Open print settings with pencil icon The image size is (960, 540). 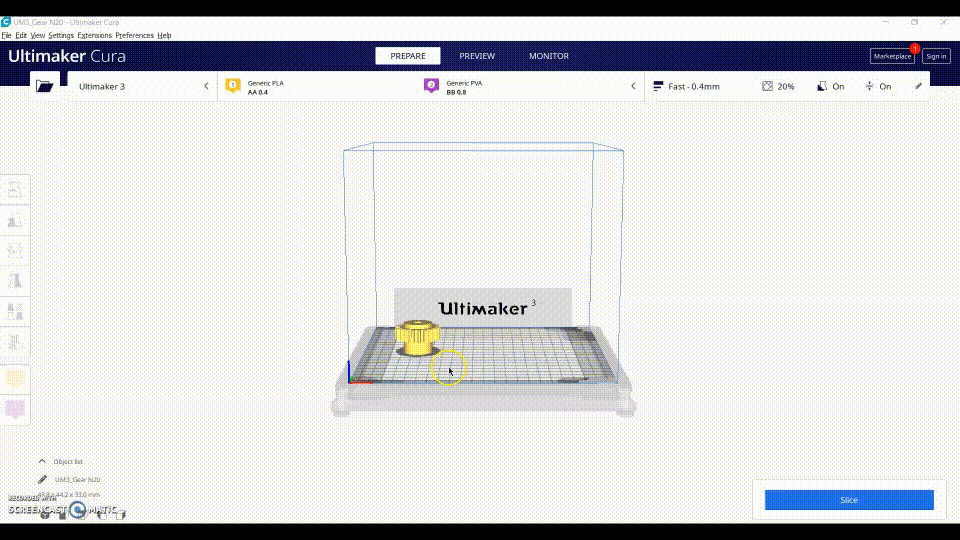click(x=918, y=86)
